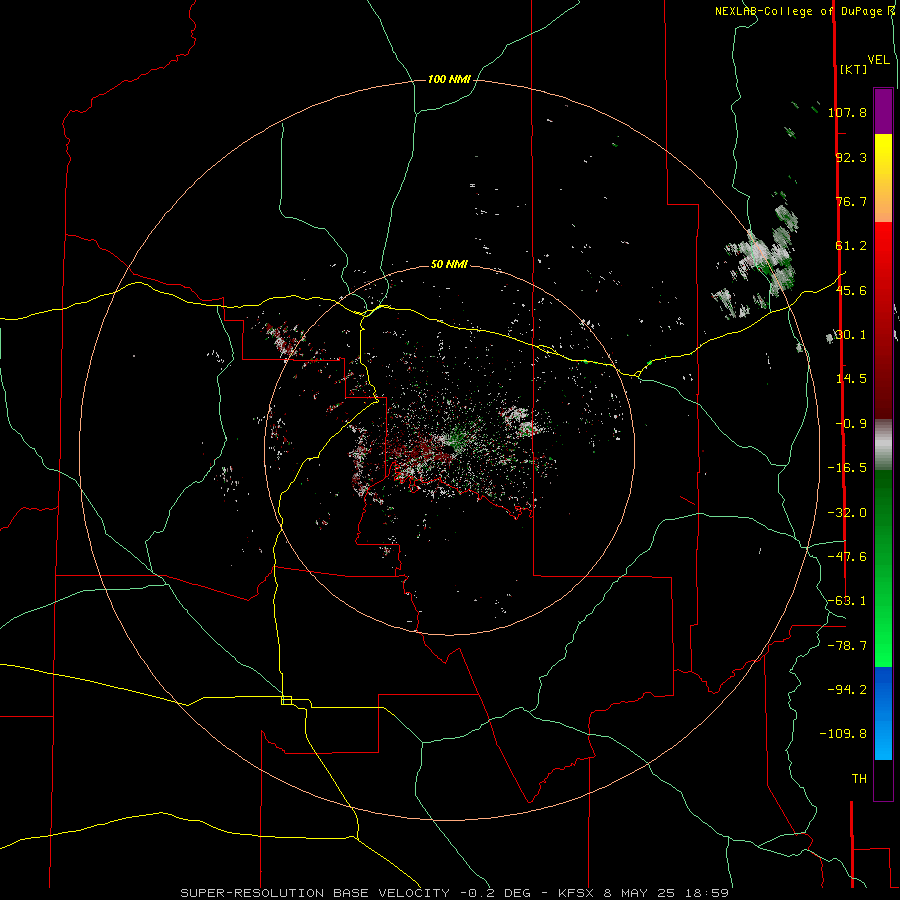Image resolution: width=900 pixels, height=900 pixels.
Task: Select the -94.2 value on velocity scale
Action: (847, 690)
